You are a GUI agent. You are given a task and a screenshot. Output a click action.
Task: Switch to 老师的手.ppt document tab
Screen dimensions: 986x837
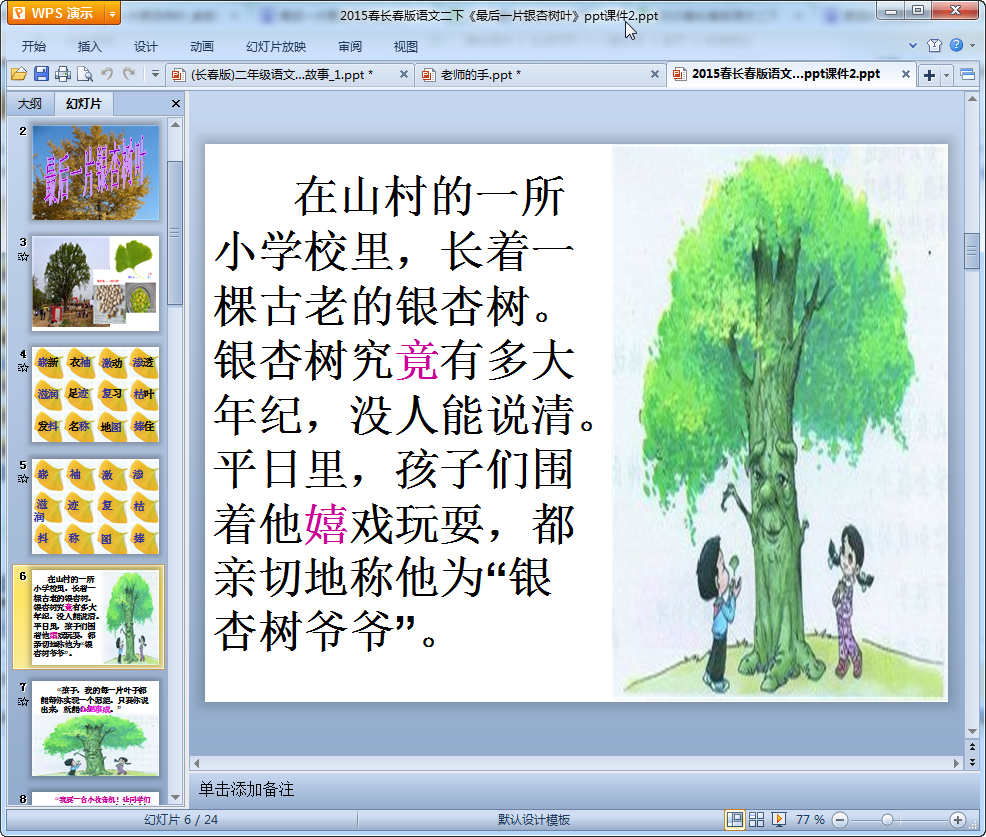point(480,75)
